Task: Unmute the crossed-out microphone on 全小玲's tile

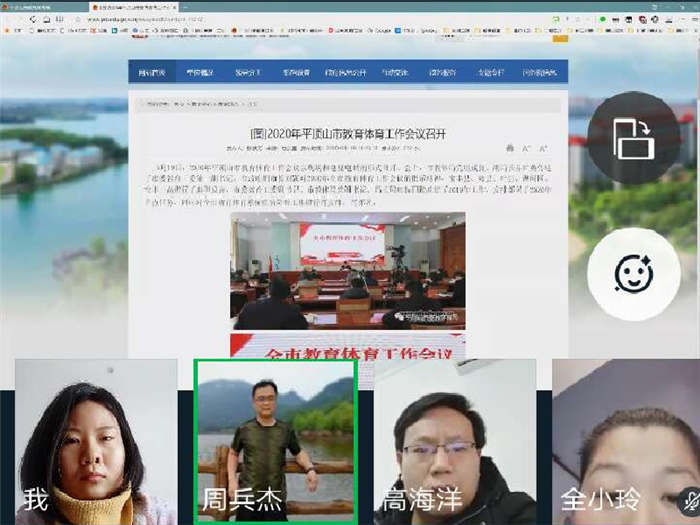Action: 689,501
